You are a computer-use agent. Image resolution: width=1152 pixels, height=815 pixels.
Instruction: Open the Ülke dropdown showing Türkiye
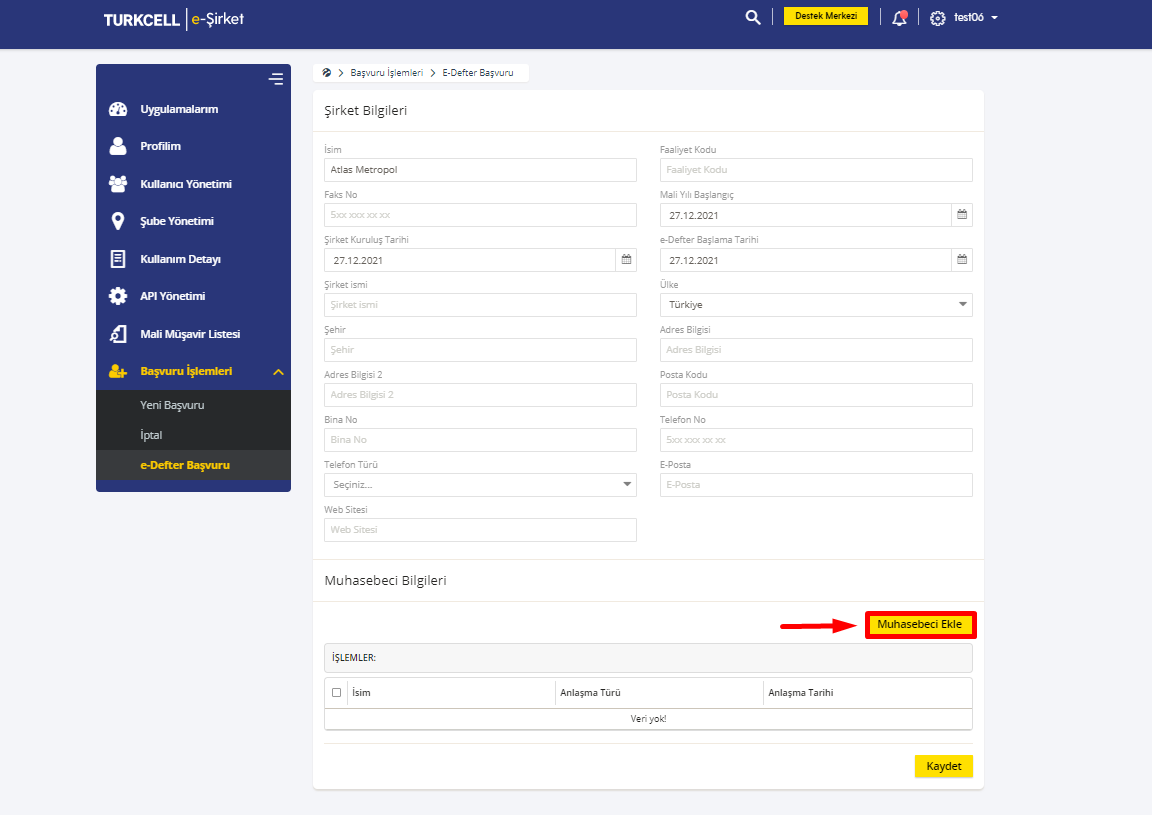click(x=816, y=305)
